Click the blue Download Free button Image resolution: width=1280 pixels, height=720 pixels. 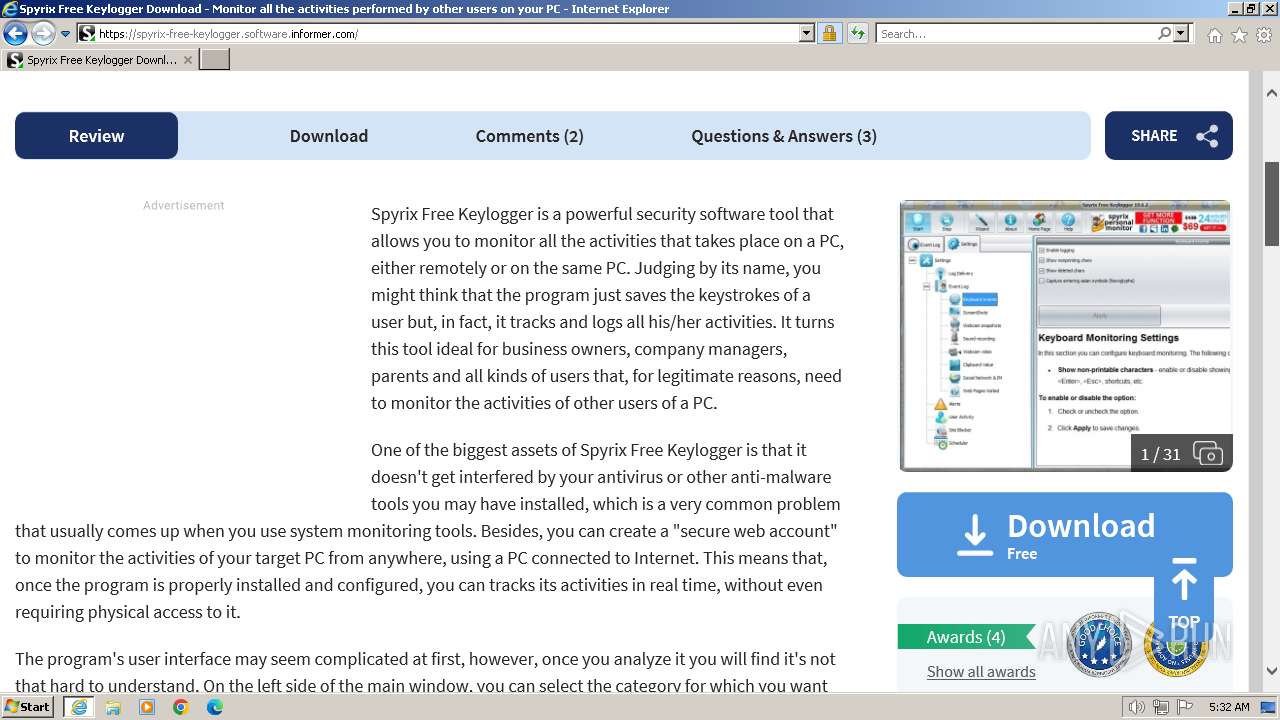pyautogui.click(x=1065, y=535)
